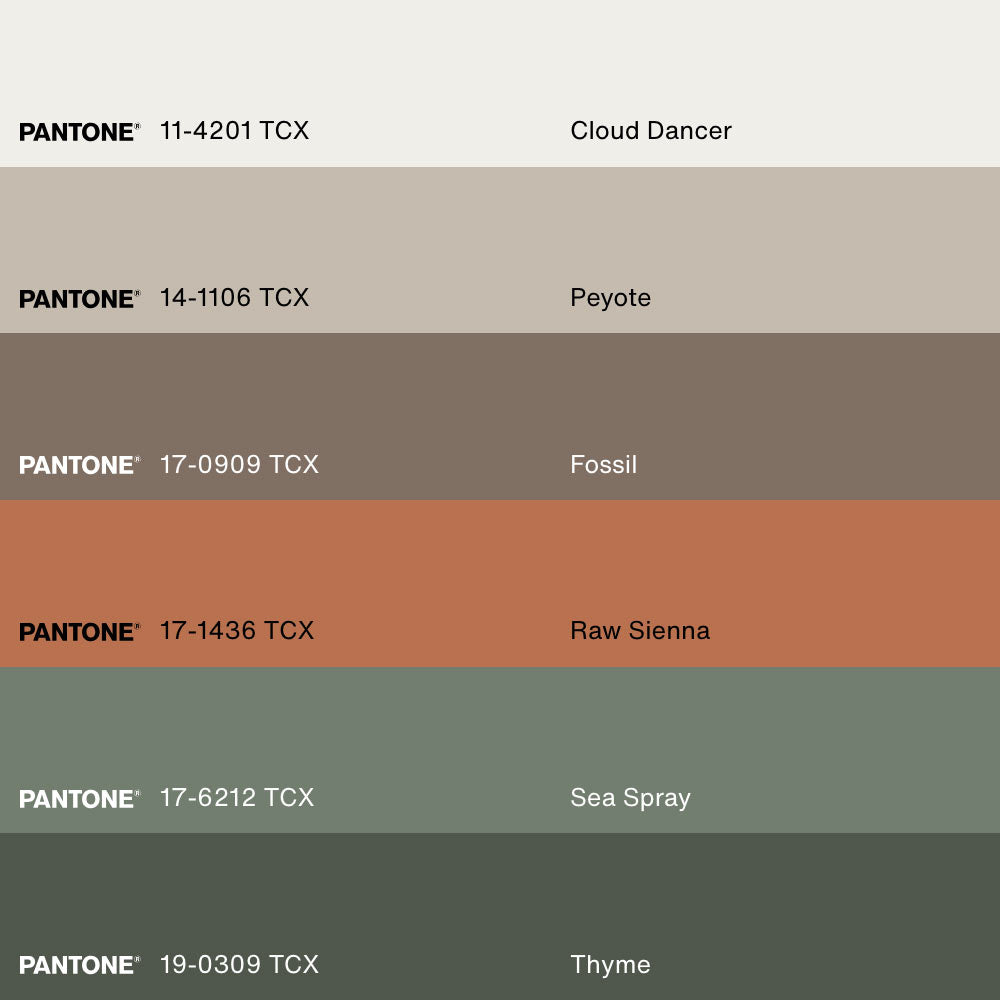Click the Cloud Dancer name label
Image resolution: width=1000 pixels, height=1000 pixels.
(650, 131)
